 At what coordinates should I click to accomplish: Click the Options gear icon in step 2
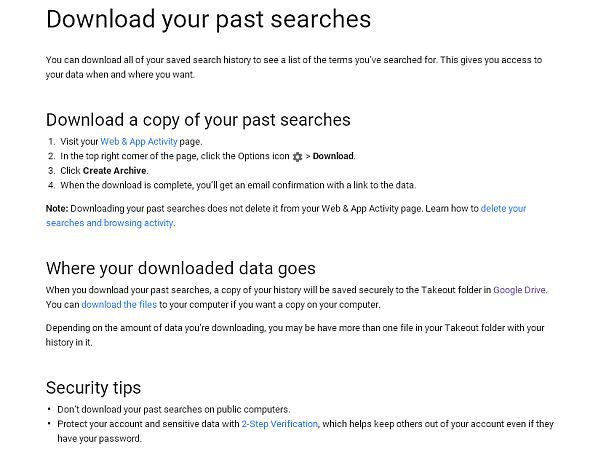coord(297,157)
